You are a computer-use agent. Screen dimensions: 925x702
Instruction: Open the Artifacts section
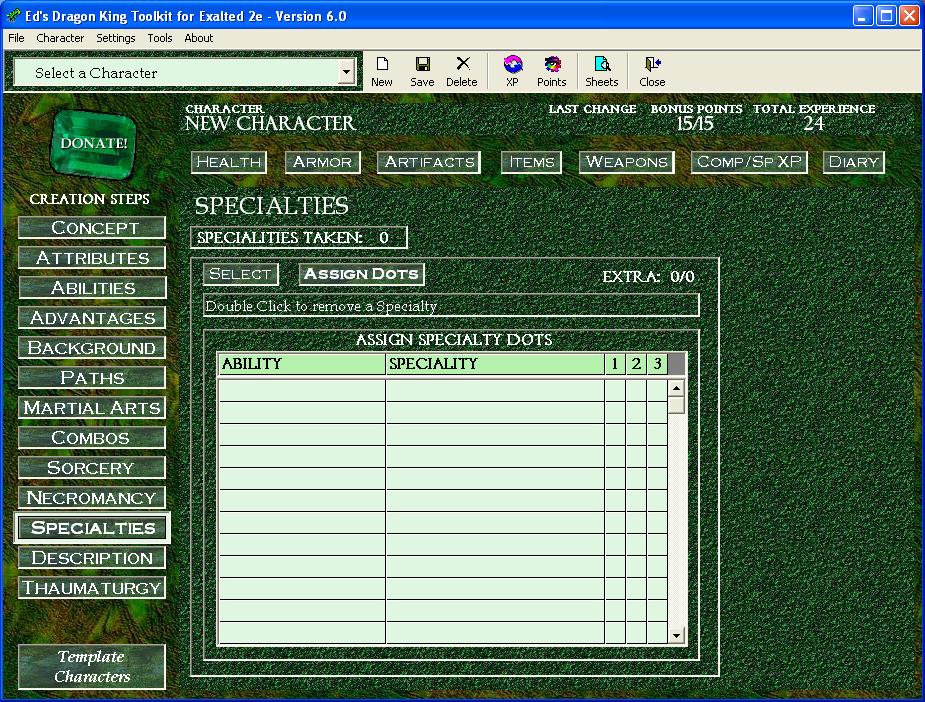[x=429, y=162]
